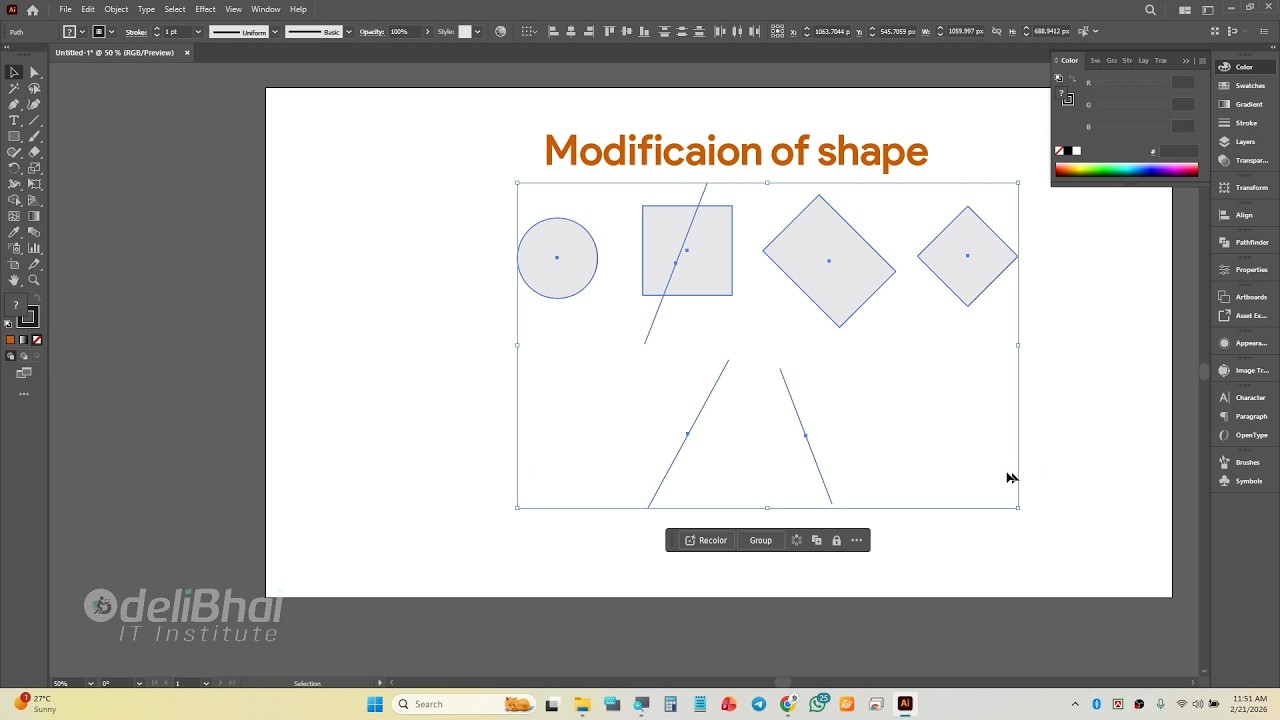The height and width of the screenshot is (720, 1280).
Task: Select the Magic Wand tool
Action: click(14, 88)
